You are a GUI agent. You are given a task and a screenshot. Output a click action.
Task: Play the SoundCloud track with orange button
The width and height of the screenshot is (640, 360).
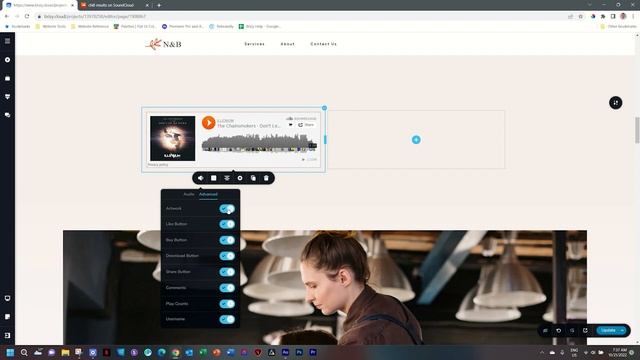pos(209,122)
